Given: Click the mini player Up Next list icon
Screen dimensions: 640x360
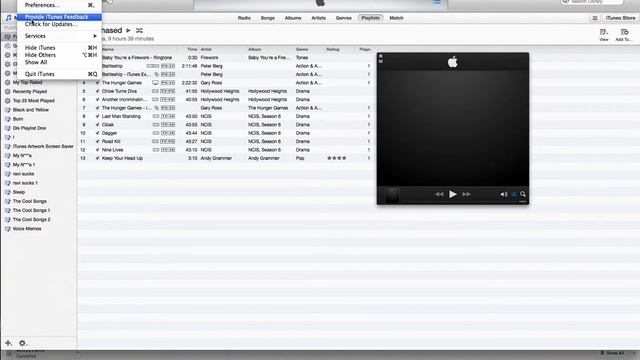Looking at the screenshot, I should tap(514, 194).
